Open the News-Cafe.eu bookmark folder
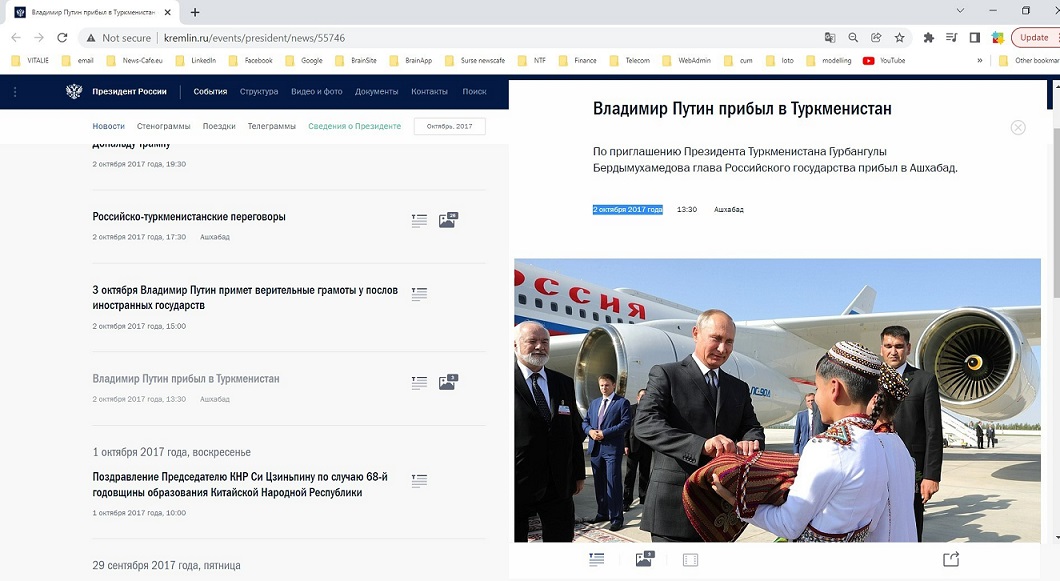This screenshot has height=581, width=1060. (x=135, y=60)
